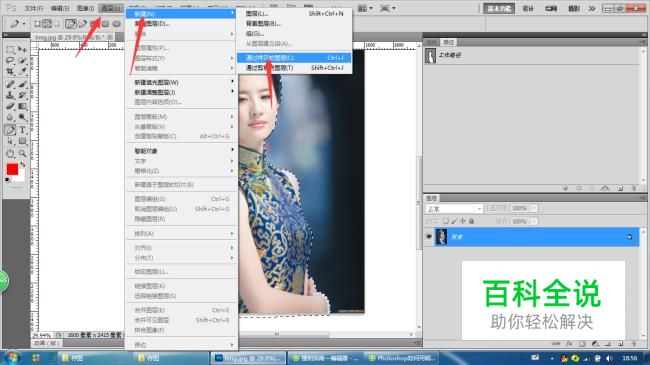Toggle Lock transparent pixels in Layers panel

446,221
